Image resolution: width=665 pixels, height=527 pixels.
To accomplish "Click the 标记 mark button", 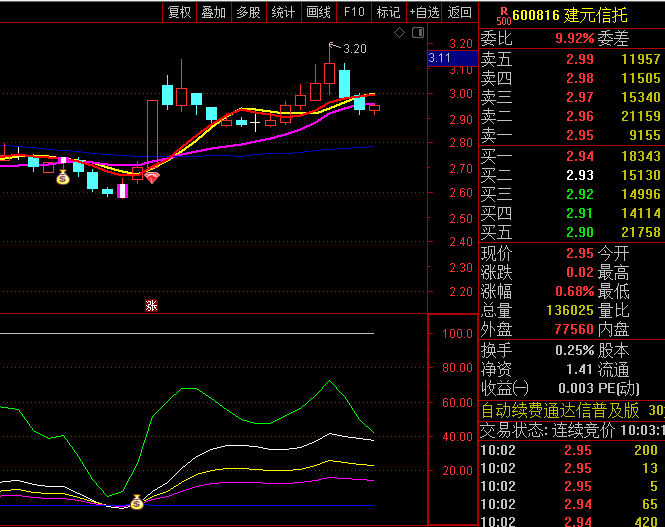I will 387,12.
